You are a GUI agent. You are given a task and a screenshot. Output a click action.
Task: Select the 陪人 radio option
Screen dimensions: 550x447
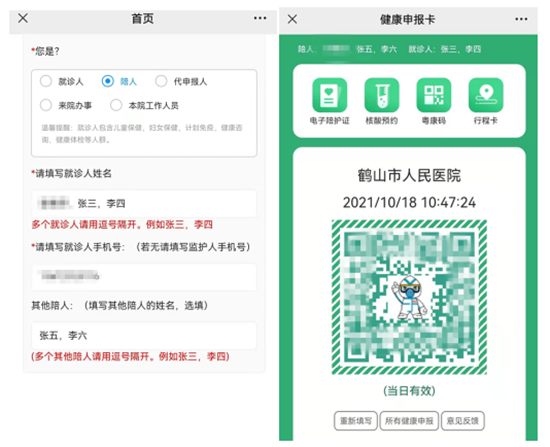click(108, 81)
